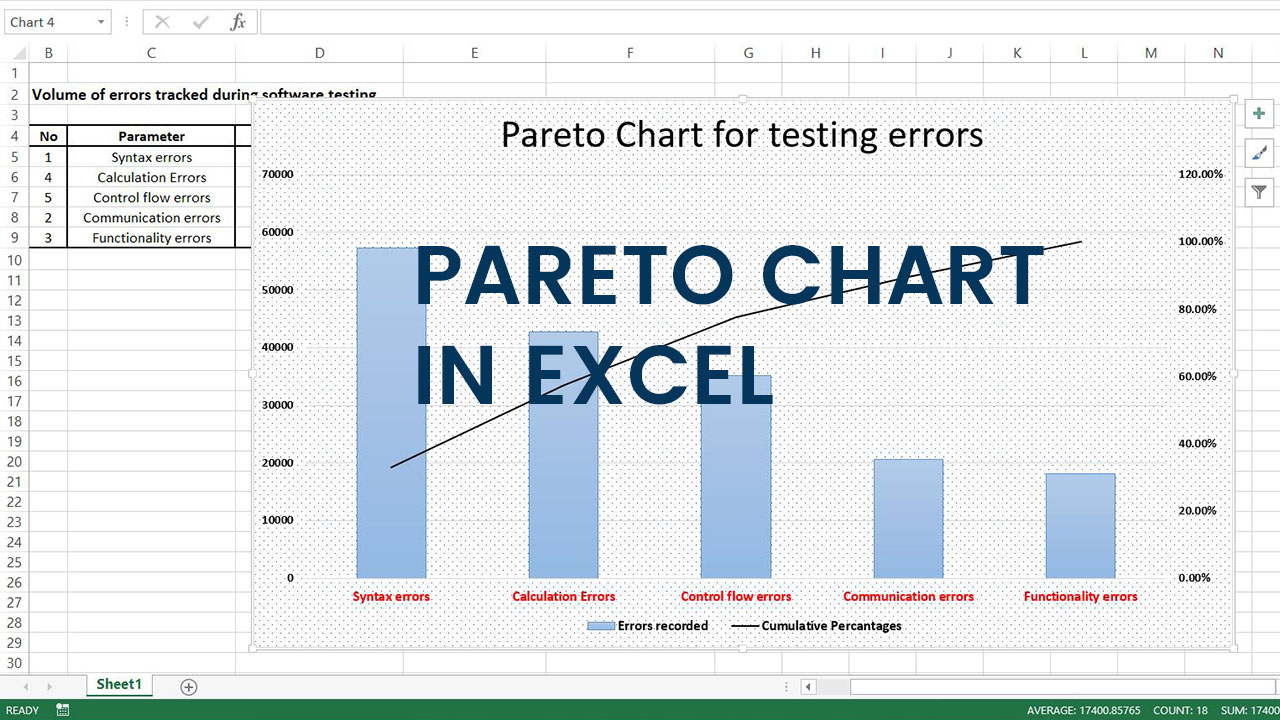This screenshot has height=720, width=1280.
Task: Click the horizontal scrollbar left arrow
Action: 809,686
